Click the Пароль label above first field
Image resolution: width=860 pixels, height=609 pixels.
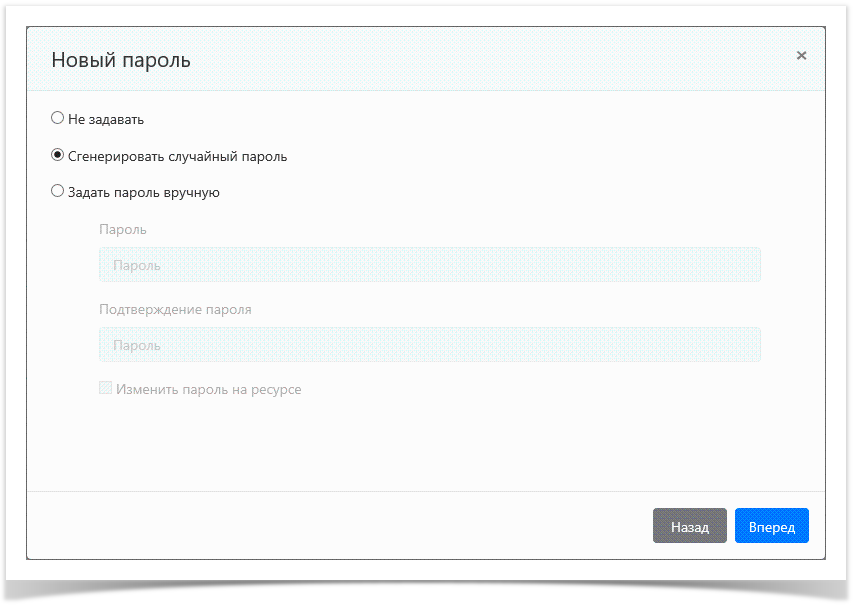click(123, 229)
